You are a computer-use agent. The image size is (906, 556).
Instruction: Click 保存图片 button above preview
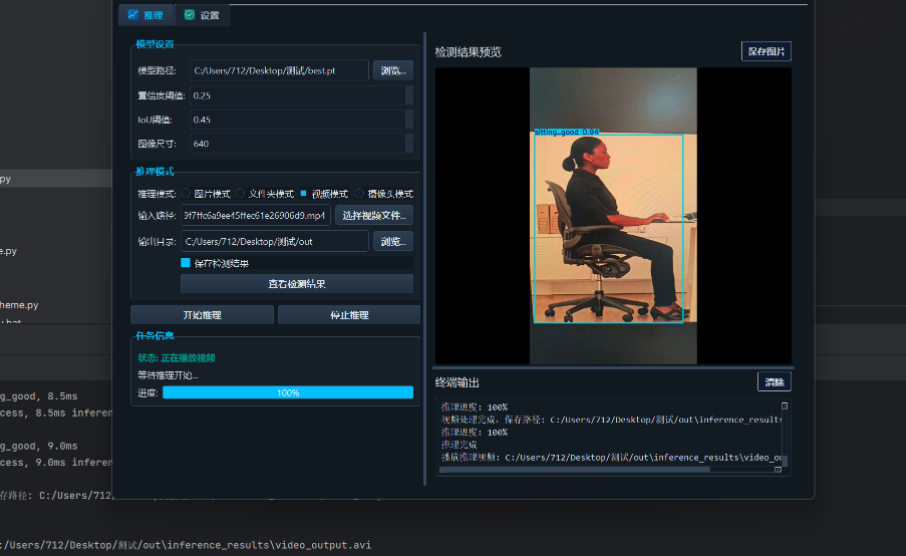point(766,51)
